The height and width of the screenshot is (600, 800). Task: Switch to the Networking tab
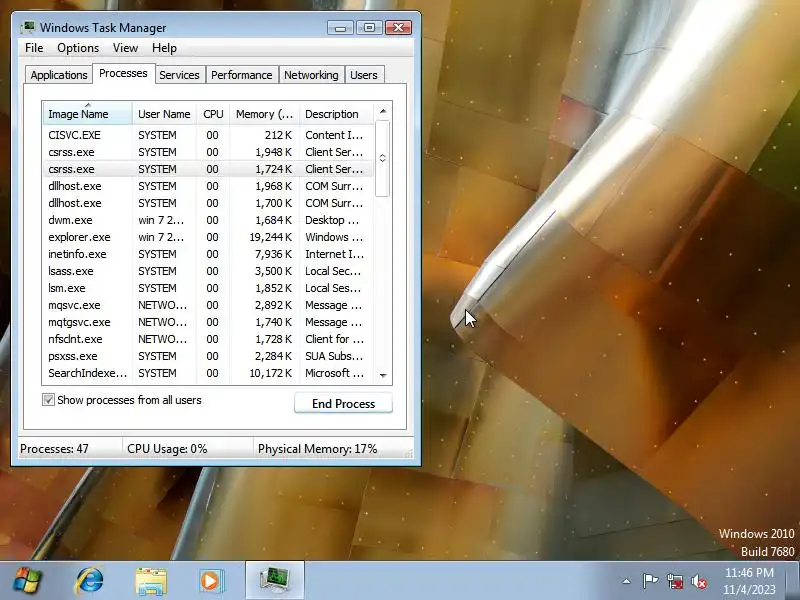(311, 75)
